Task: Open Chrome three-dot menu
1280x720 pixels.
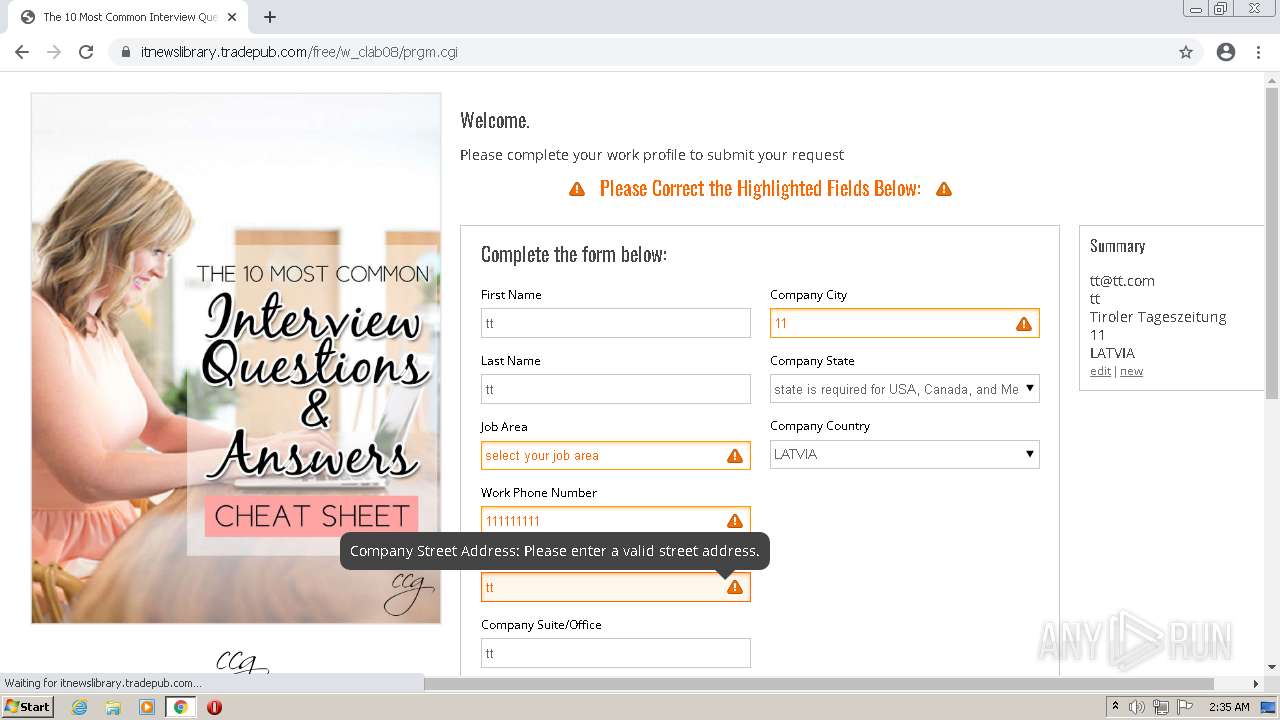Action: click(1258, 52)
